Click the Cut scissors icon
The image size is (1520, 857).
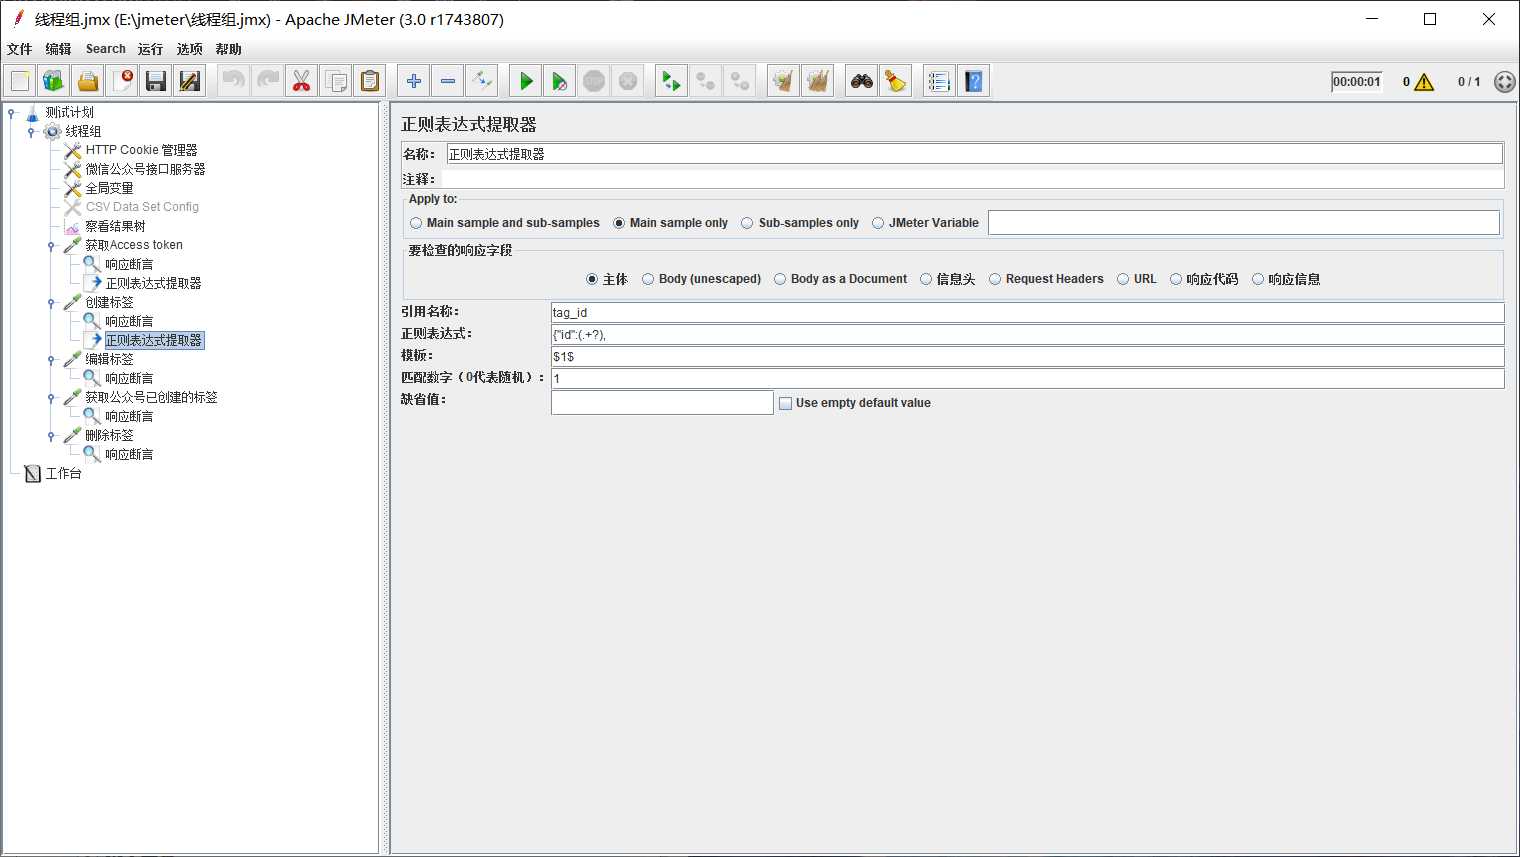pos(301,81)
